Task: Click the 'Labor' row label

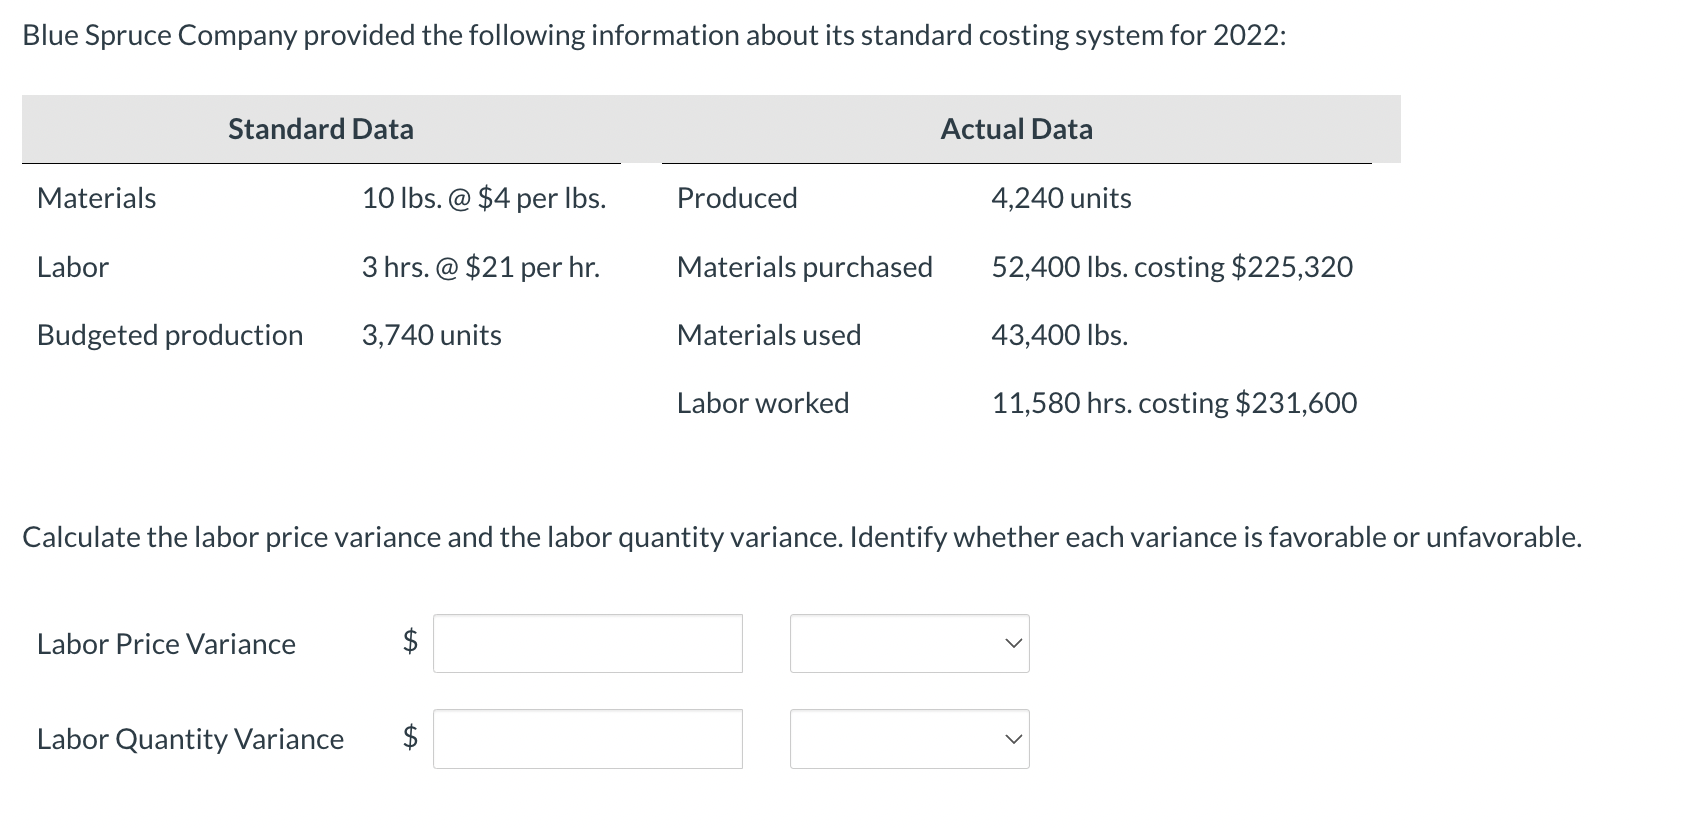Action: tap(73, 267)
